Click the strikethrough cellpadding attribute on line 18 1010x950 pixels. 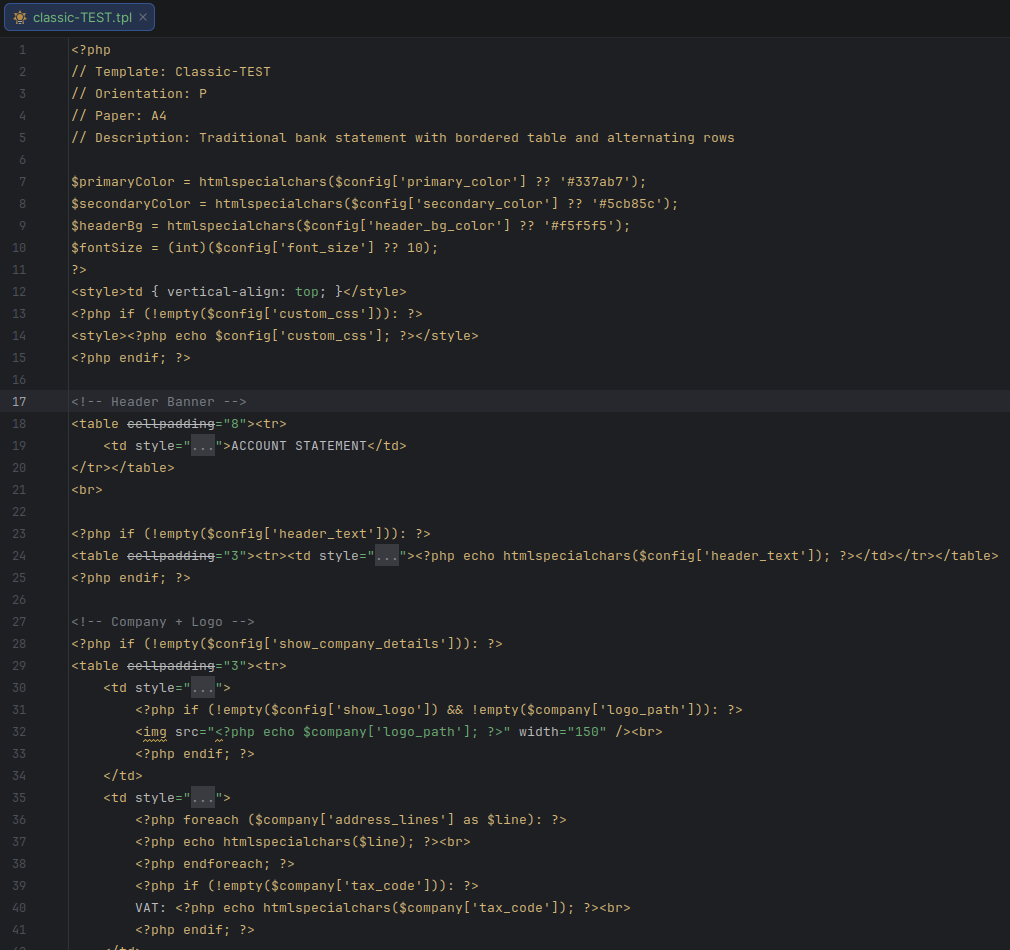click(x=173, y=423)
